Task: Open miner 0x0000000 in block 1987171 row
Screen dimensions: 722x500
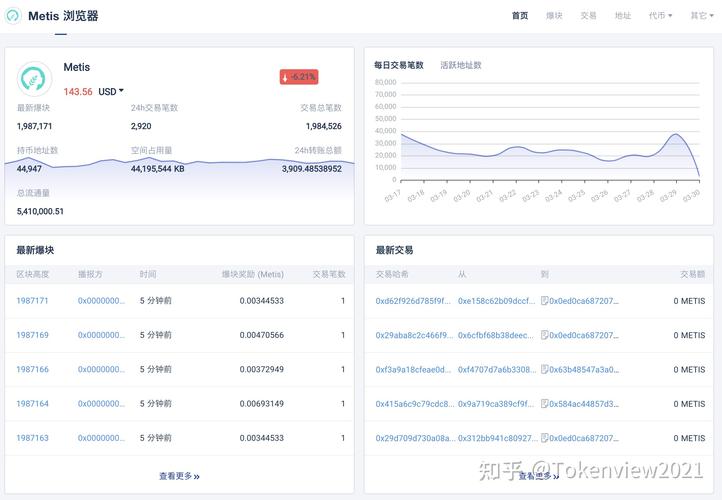Action: point(101,301)
